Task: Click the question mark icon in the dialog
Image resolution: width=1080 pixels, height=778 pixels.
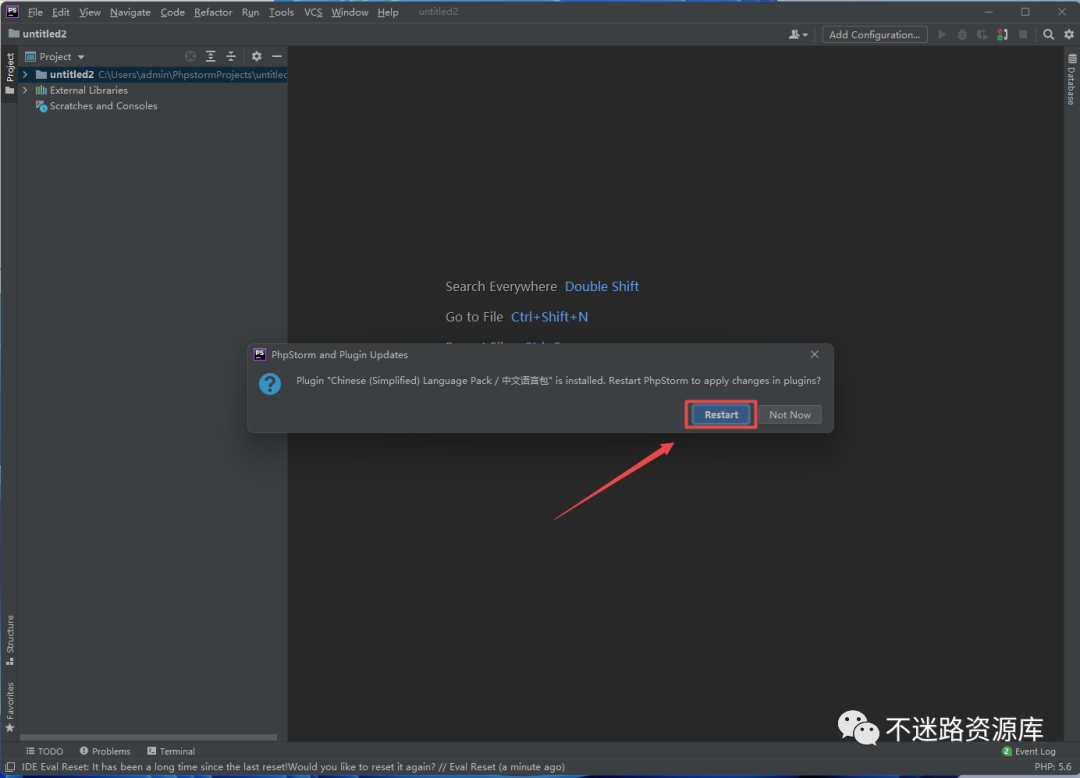Action: tap(269, 383)
